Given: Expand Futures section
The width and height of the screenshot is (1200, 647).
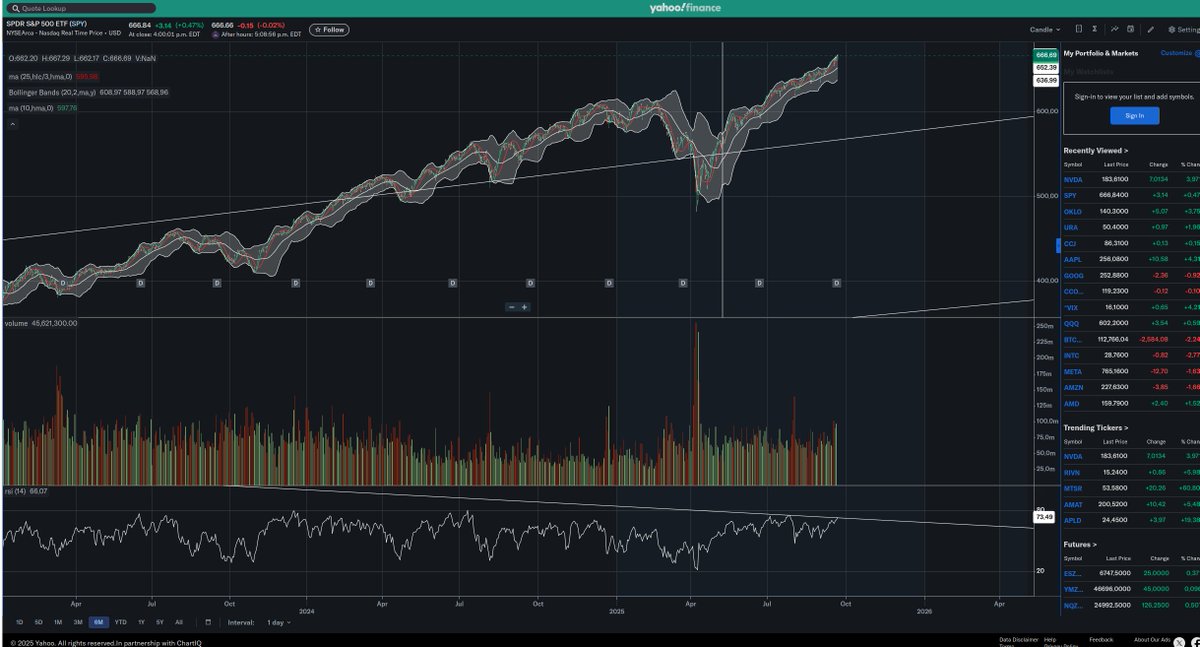Looking at the screenshot, I should click(1079, 545).
